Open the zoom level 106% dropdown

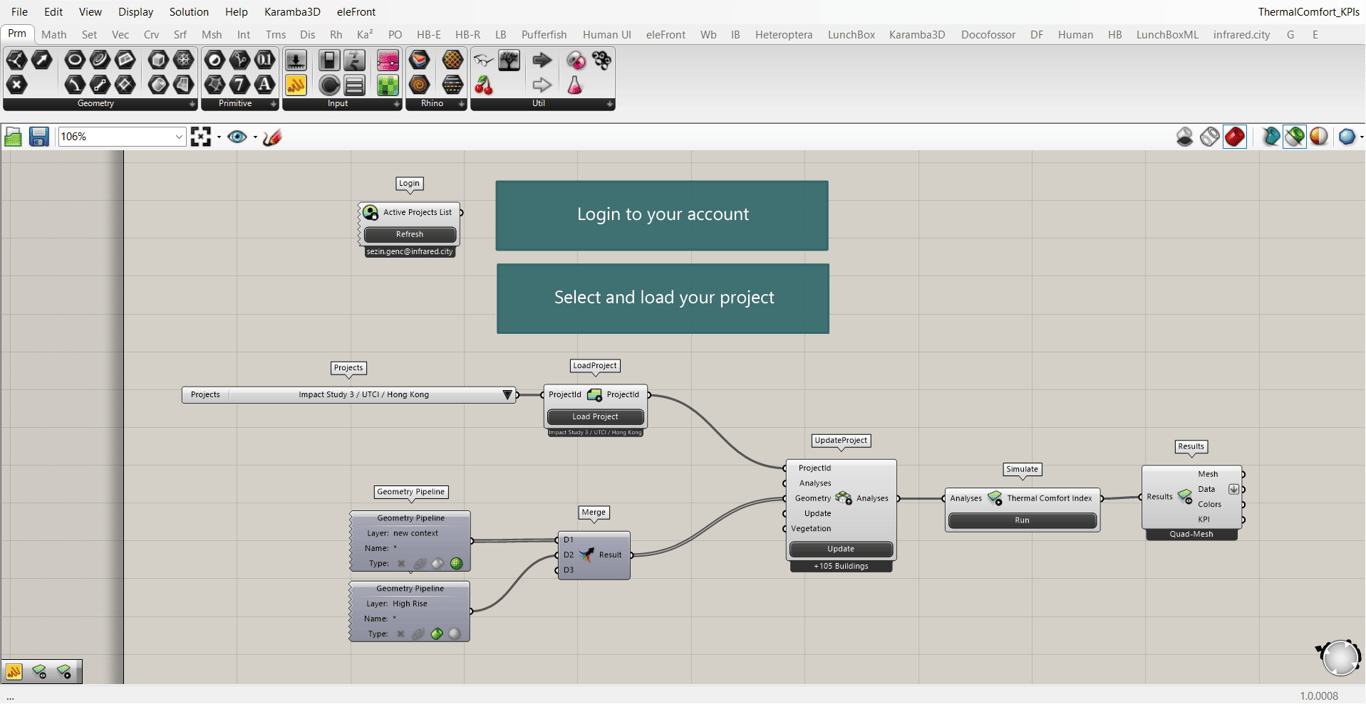(179, 137)
